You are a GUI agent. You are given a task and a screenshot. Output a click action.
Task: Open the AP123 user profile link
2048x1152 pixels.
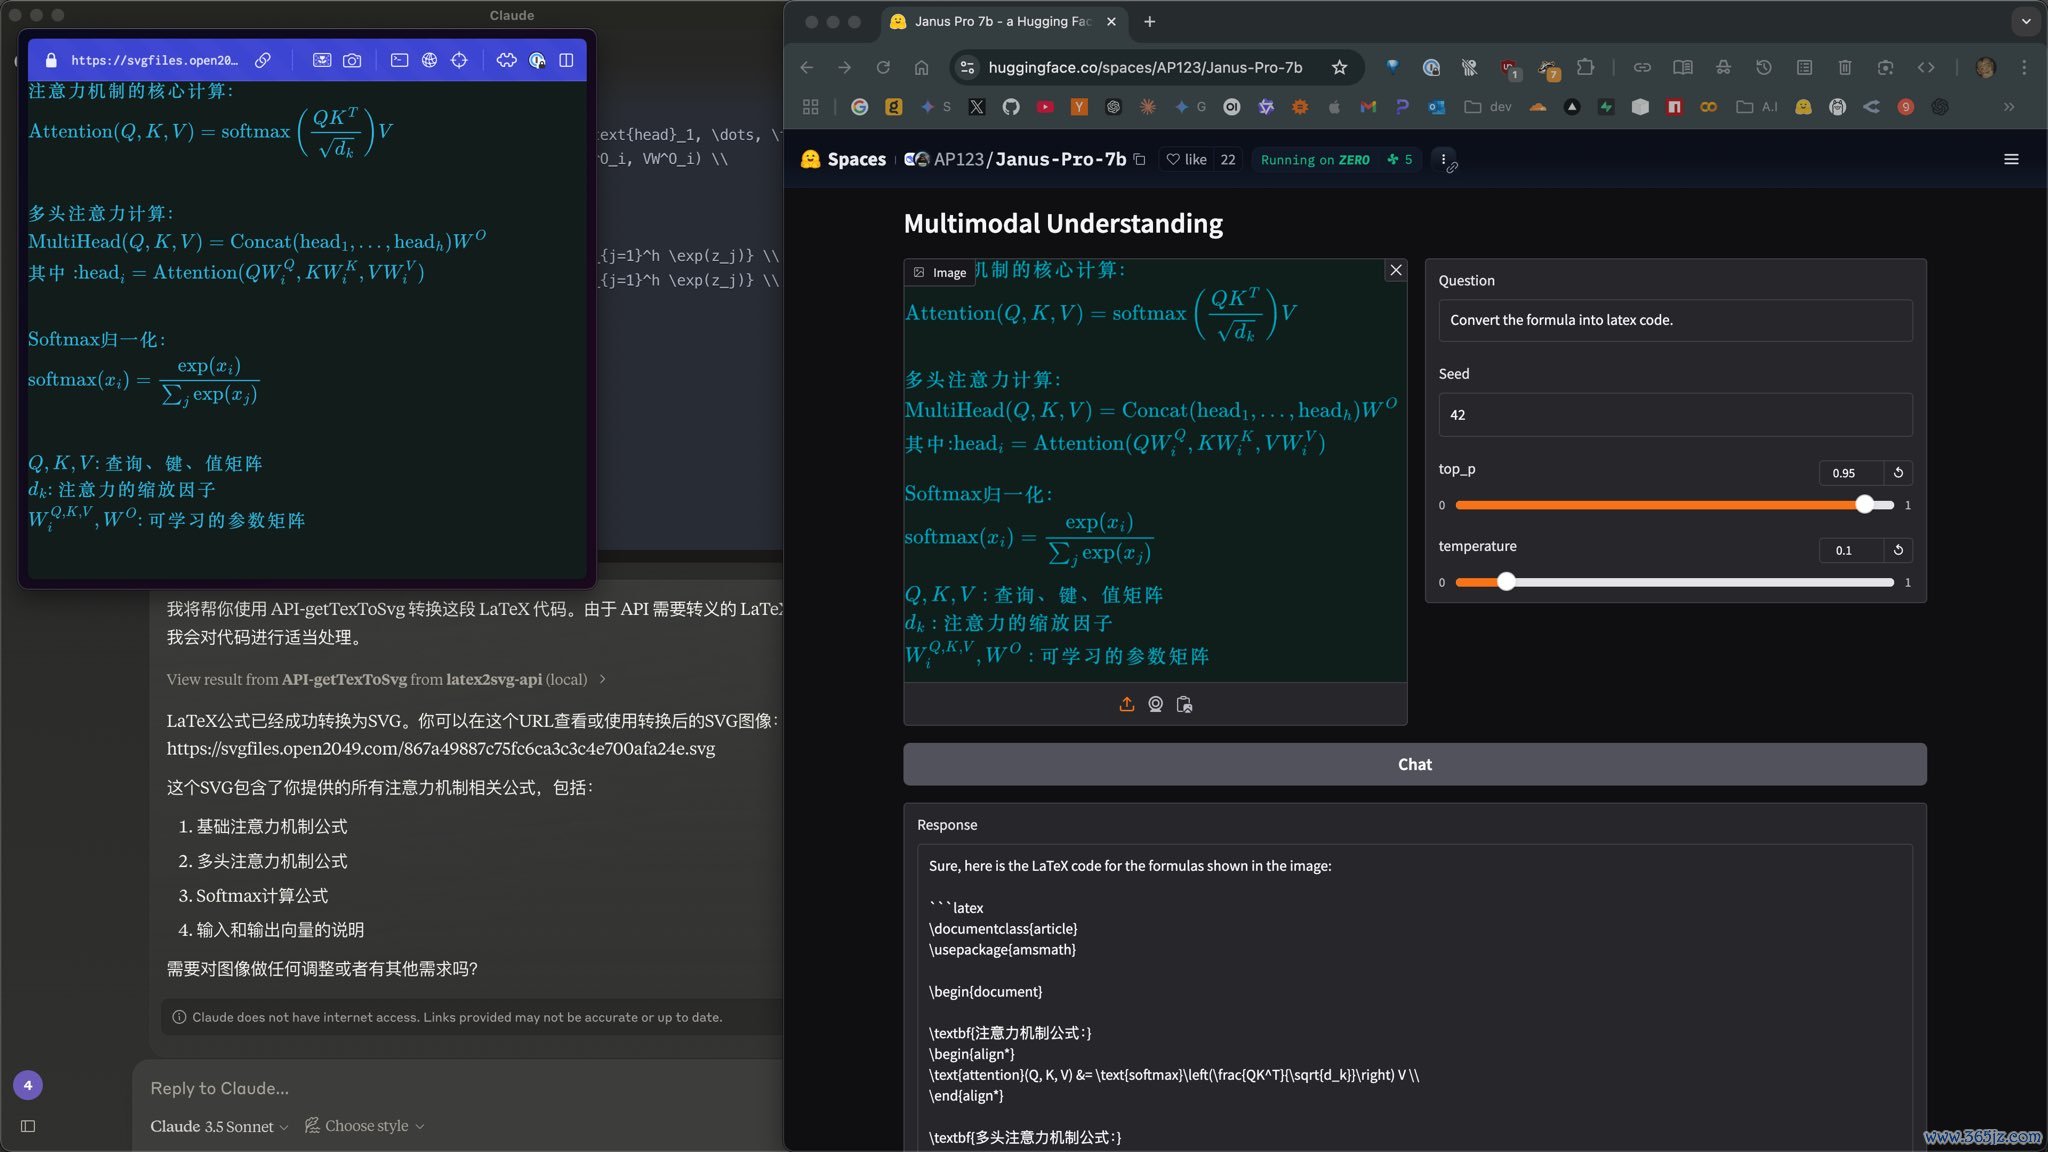pos(958,159)
